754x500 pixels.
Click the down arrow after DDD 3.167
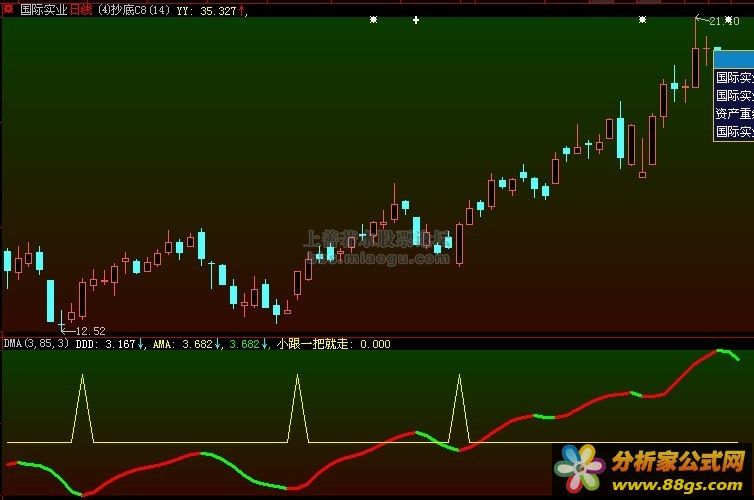(x=140, y=344)
